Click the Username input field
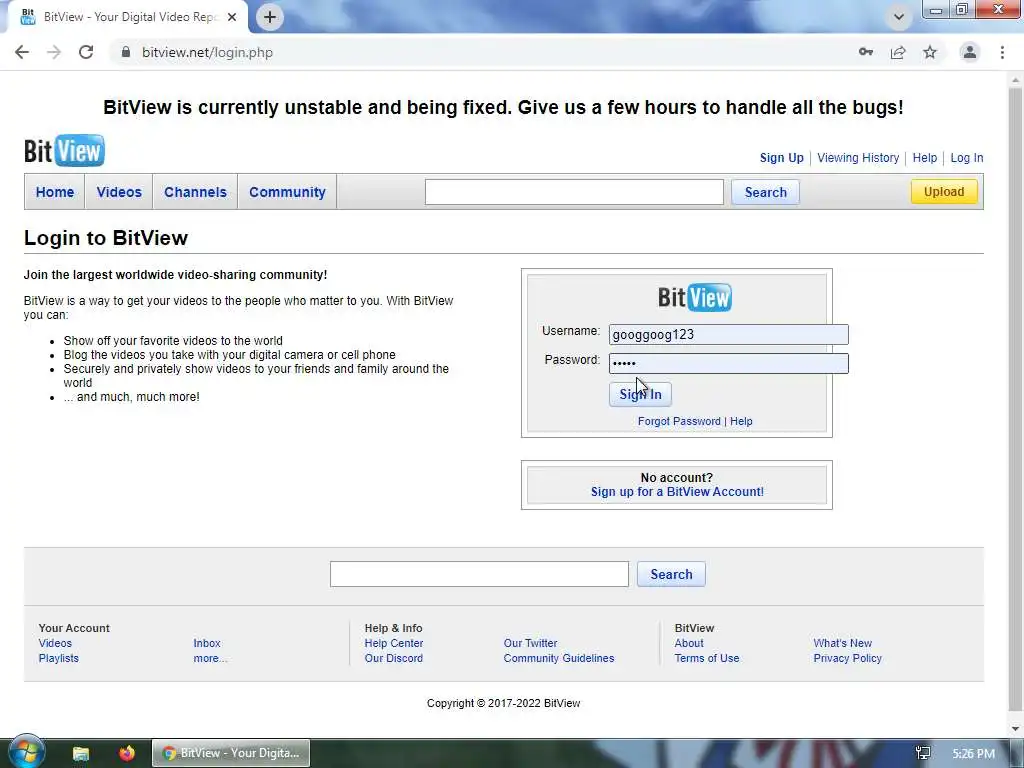The image size is (1024, 768). 729,334
